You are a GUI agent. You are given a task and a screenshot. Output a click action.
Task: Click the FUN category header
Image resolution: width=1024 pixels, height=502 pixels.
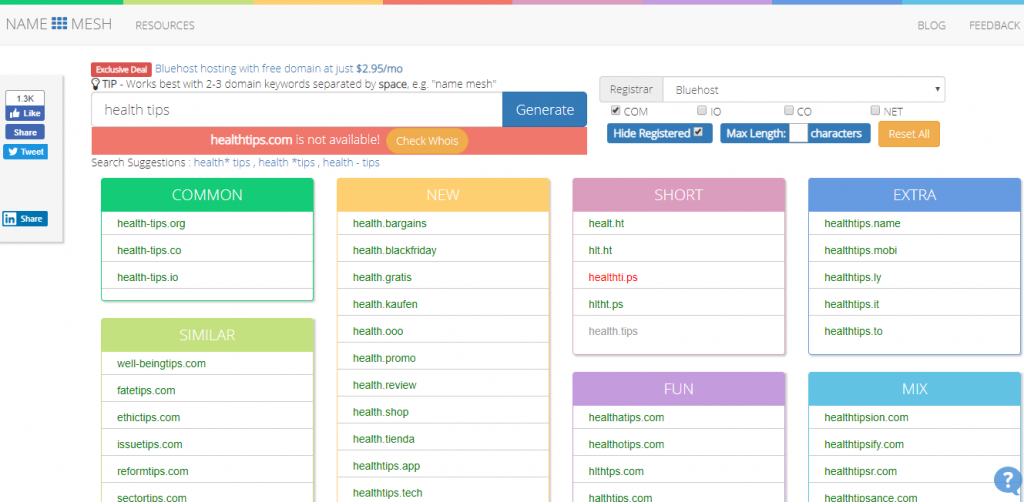679,389
